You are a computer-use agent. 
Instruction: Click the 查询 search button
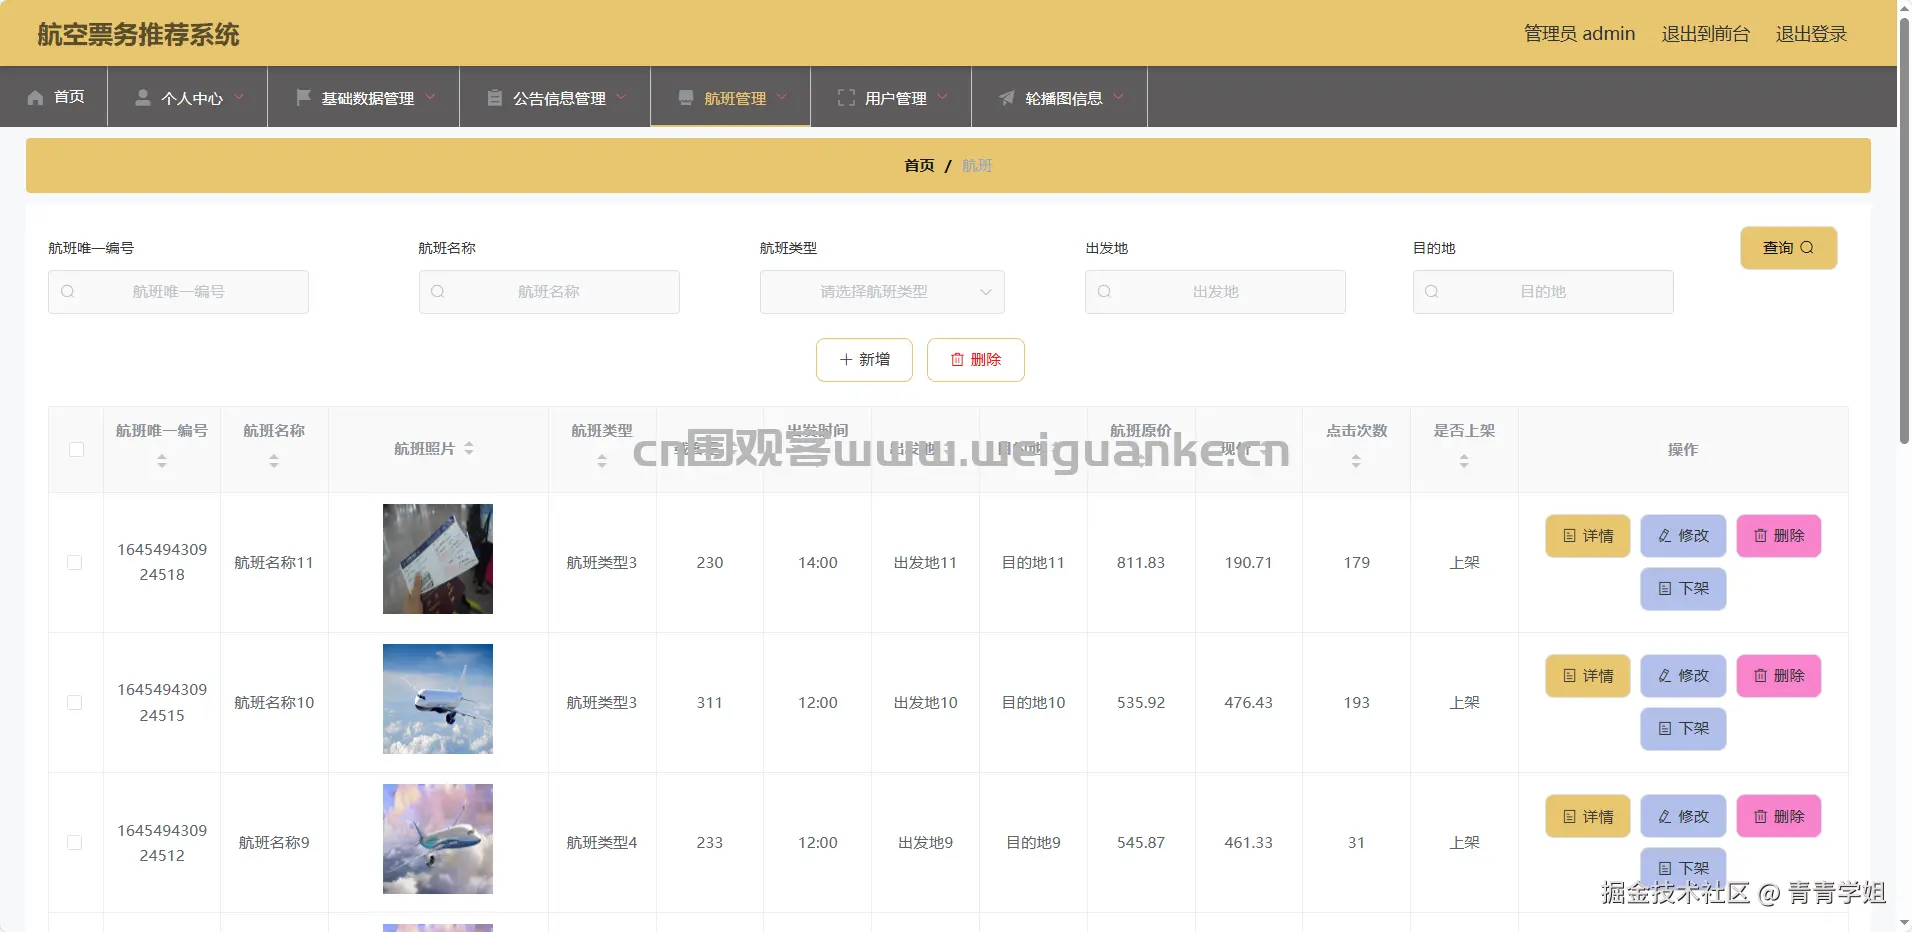(x=1788, y=248)
